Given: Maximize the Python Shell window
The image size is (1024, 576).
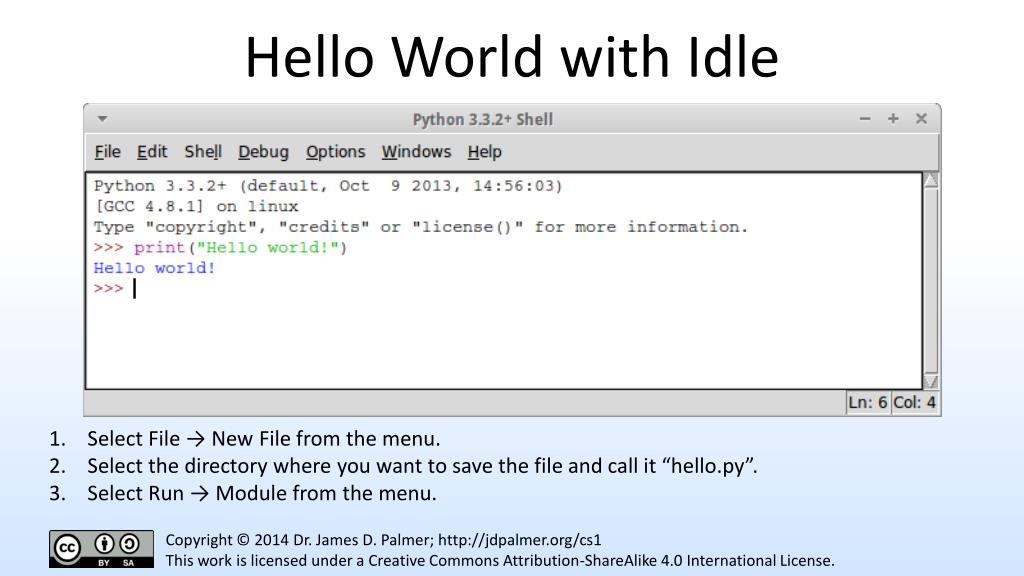Looking at the screenshot, I should click(x=893, y=119).
